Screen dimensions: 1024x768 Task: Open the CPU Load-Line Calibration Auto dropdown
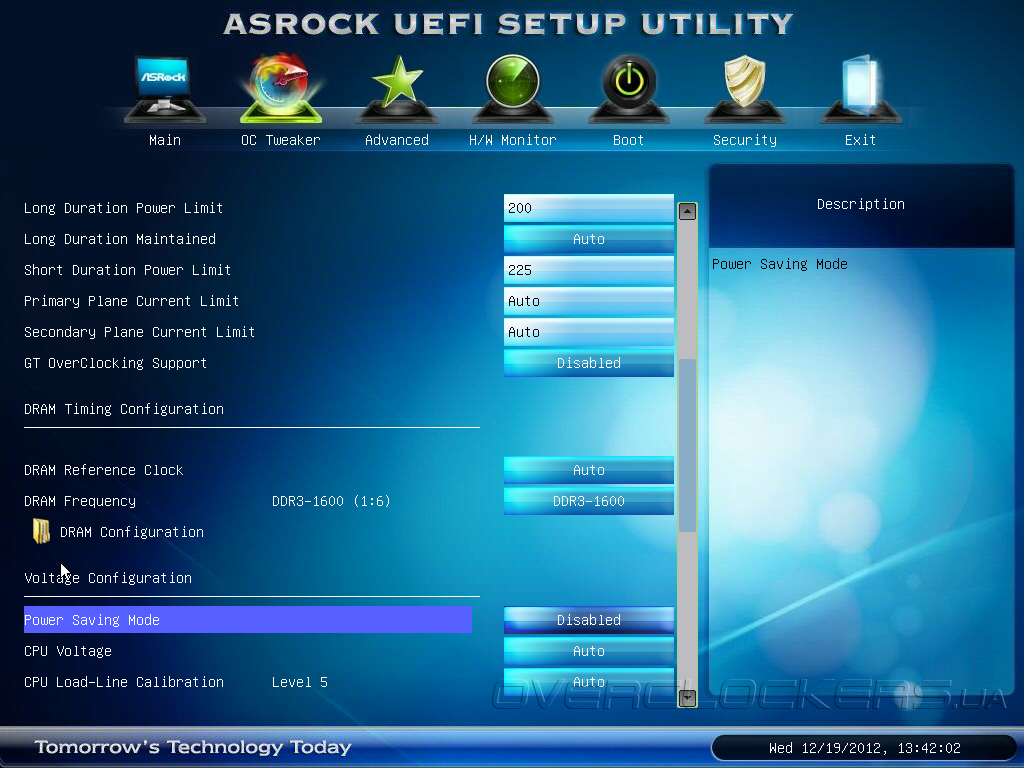click(588, 682)
